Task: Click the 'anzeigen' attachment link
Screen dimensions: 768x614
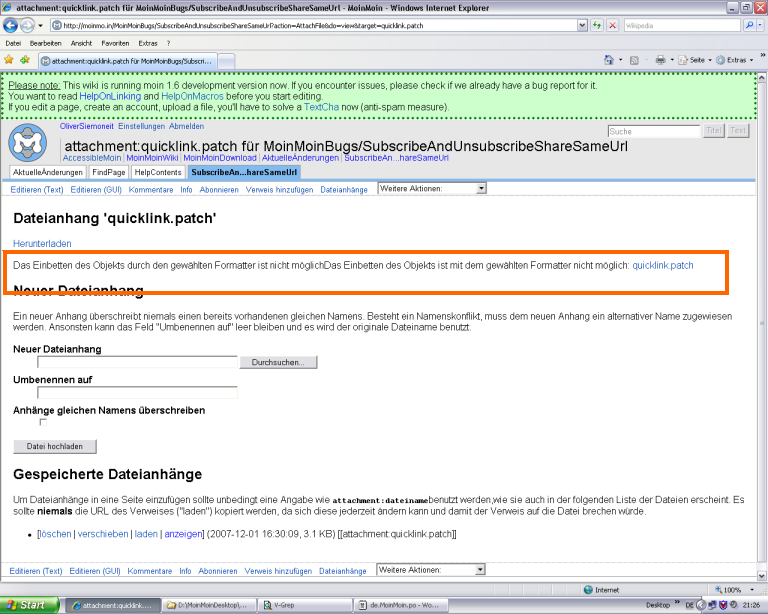Action: tap(183, 534)
